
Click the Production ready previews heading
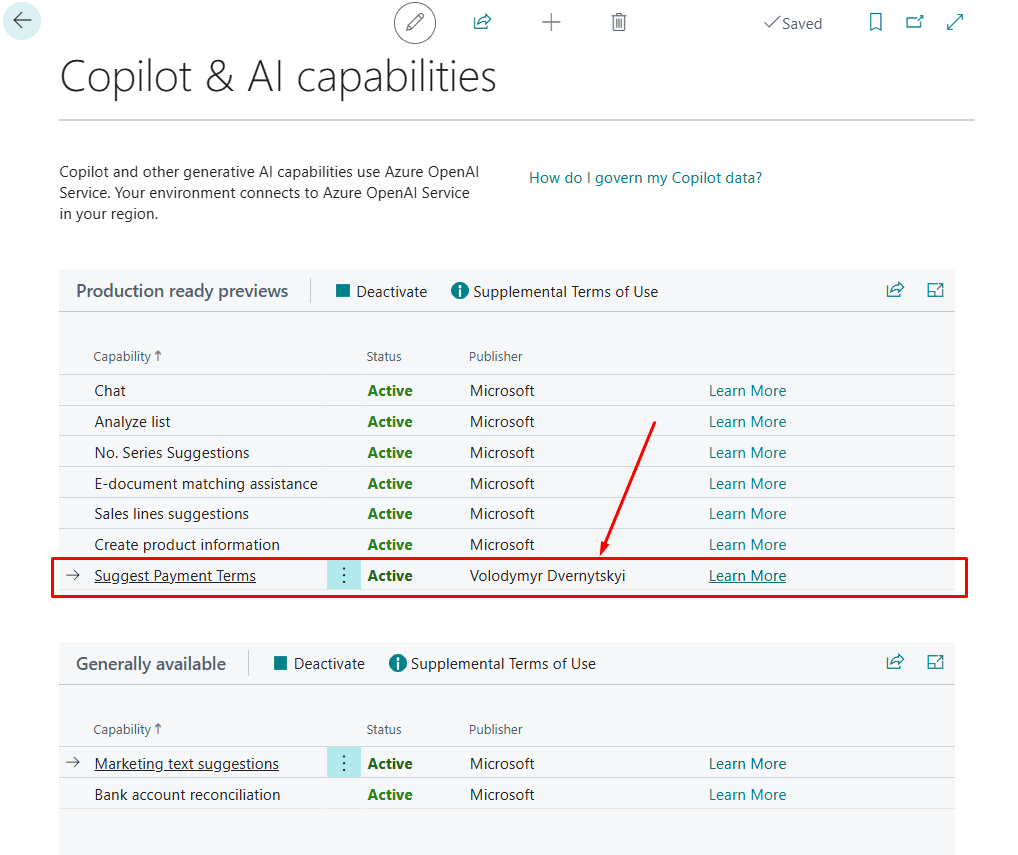(x=182, y=291)
